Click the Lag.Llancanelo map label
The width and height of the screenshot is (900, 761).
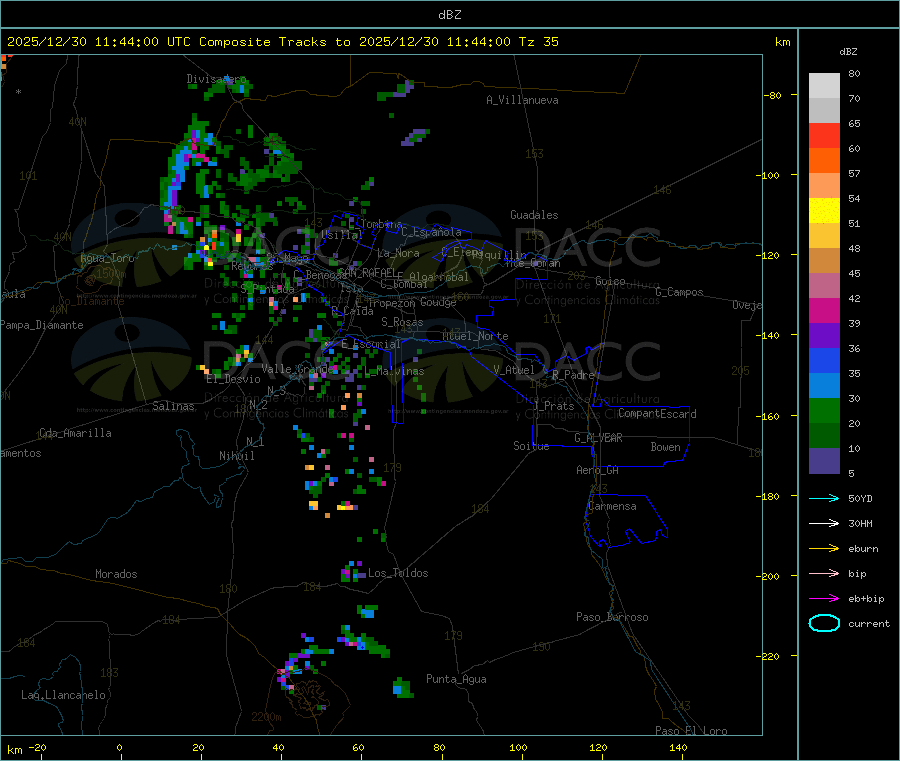click(64, 695)
